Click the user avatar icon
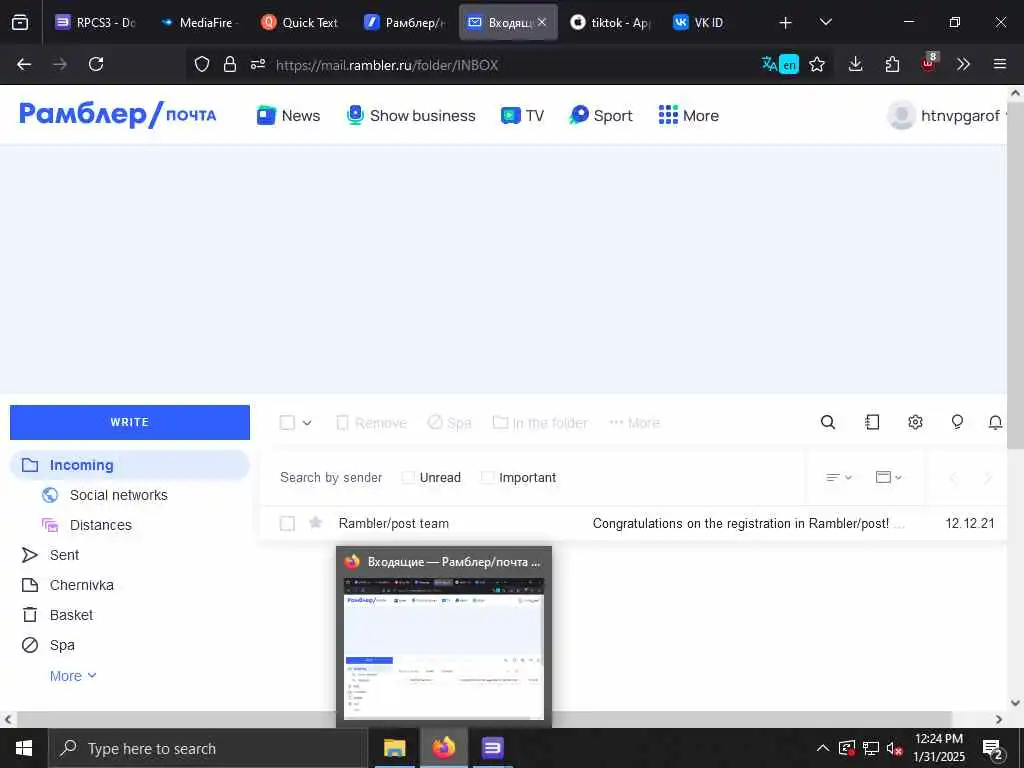1024x768 pixels. (901, 116)
